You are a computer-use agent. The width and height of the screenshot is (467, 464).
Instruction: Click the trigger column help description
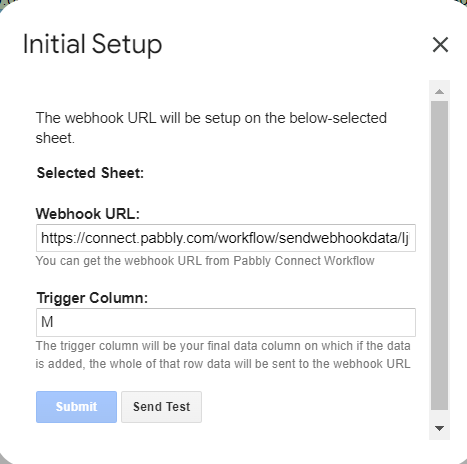pyautogui.click(x=223, y=355)
